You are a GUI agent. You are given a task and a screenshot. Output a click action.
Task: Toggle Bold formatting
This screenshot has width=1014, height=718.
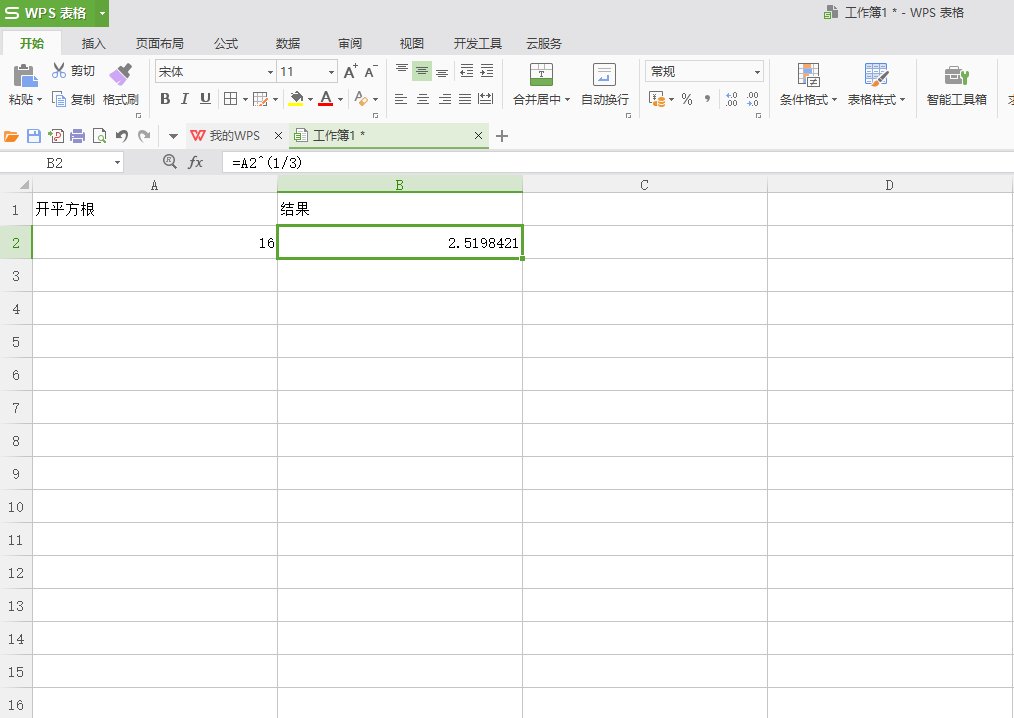165,99
